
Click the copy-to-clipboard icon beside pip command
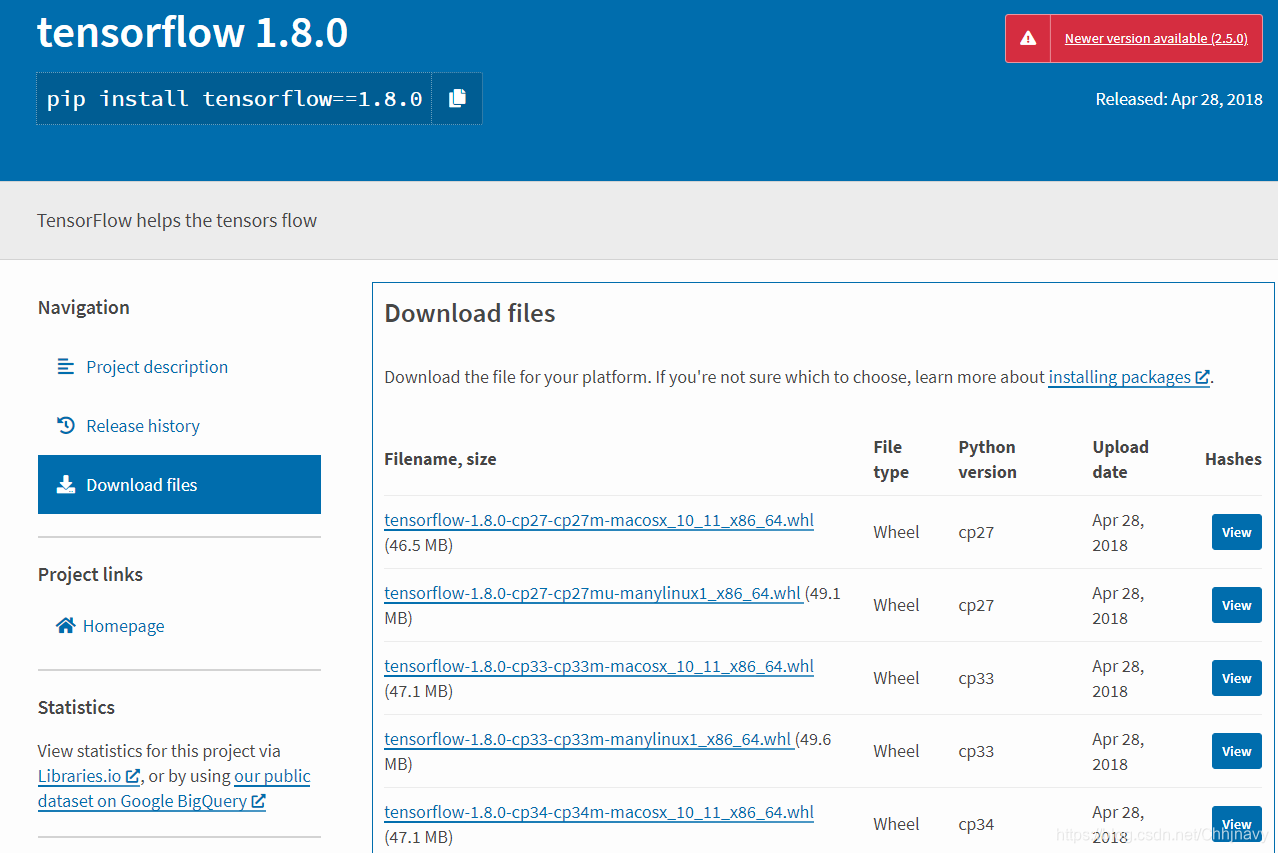(456, 98)
